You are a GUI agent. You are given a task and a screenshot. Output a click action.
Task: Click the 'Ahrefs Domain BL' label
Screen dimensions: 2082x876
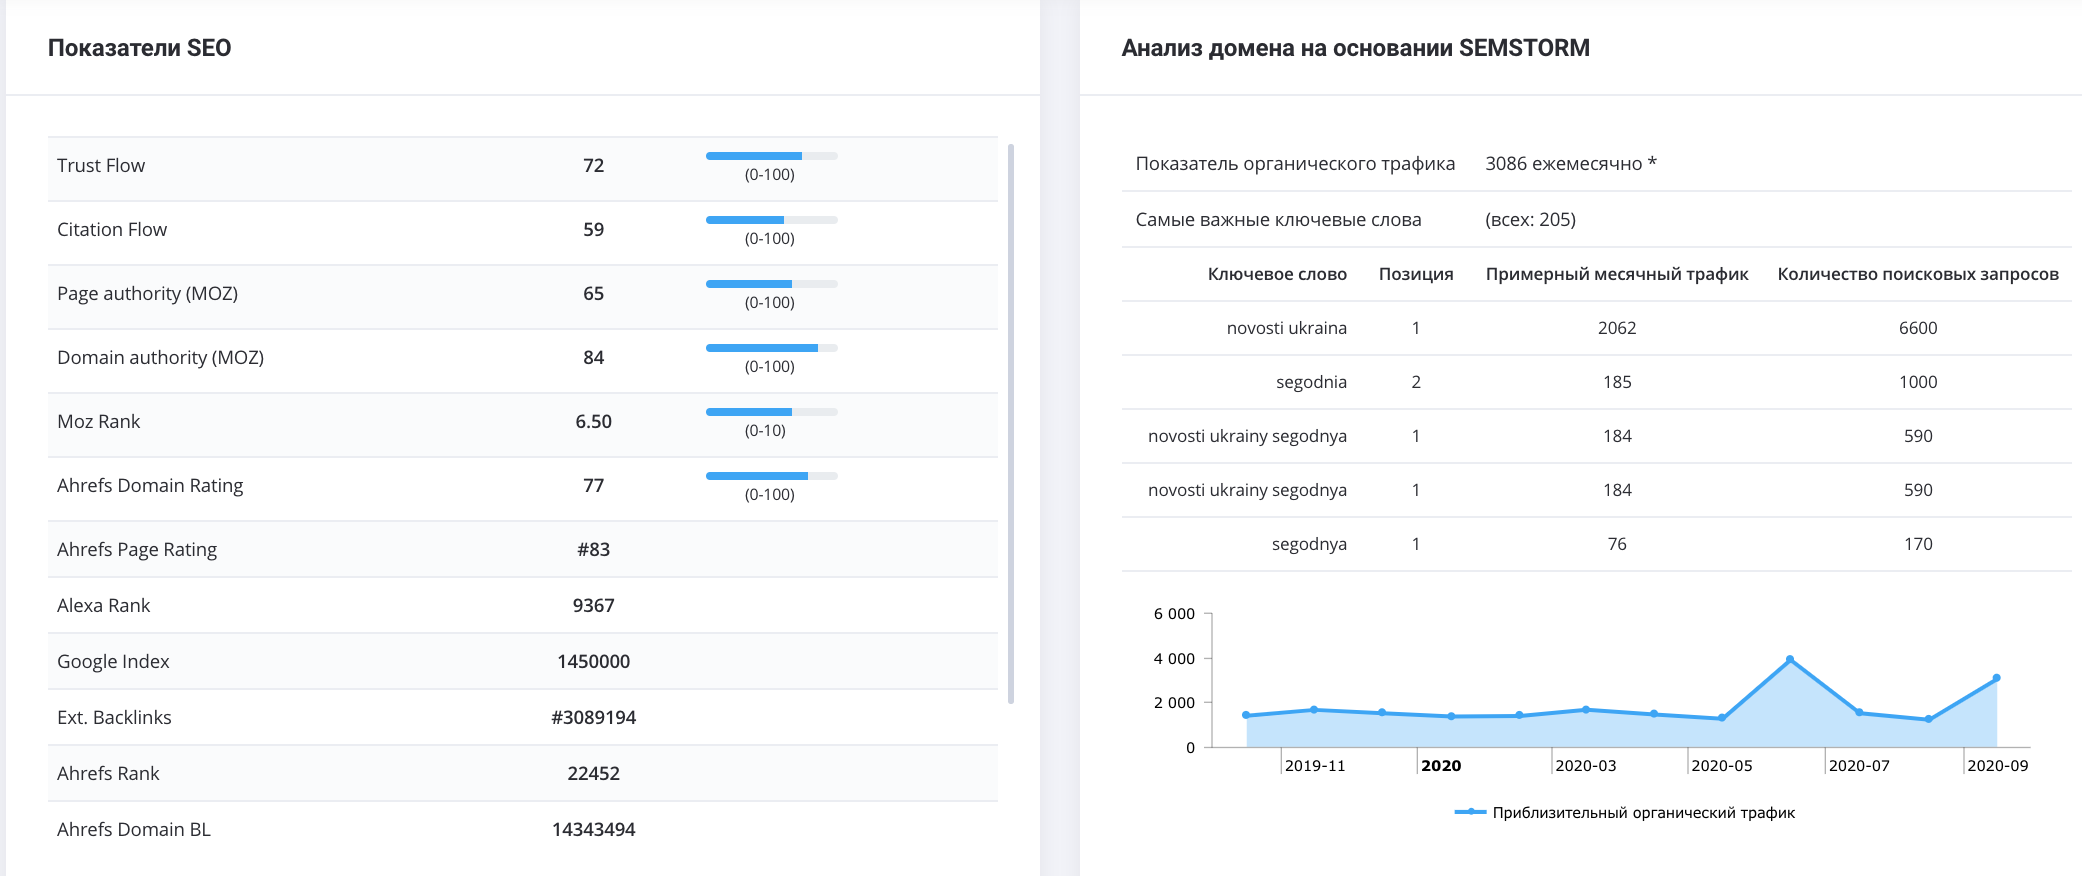click(x=134, y=829)
